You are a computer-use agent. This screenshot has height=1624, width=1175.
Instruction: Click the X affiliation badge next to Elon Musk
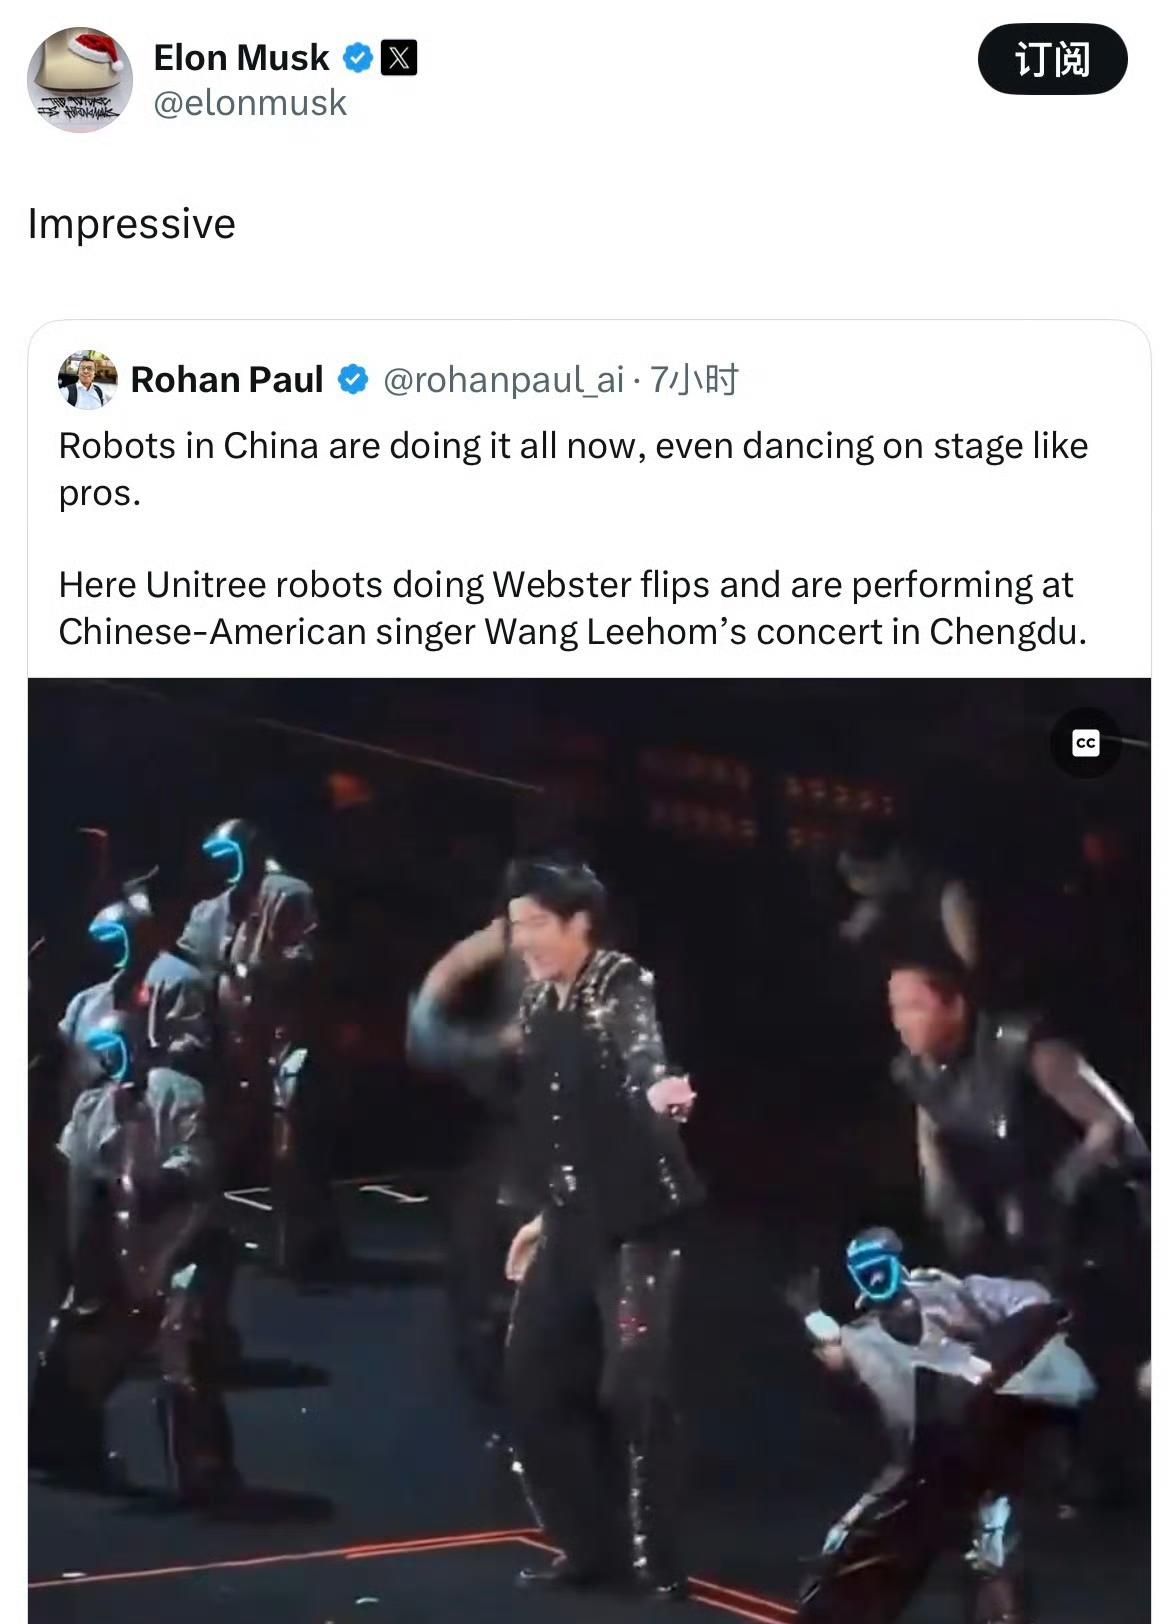399,57
